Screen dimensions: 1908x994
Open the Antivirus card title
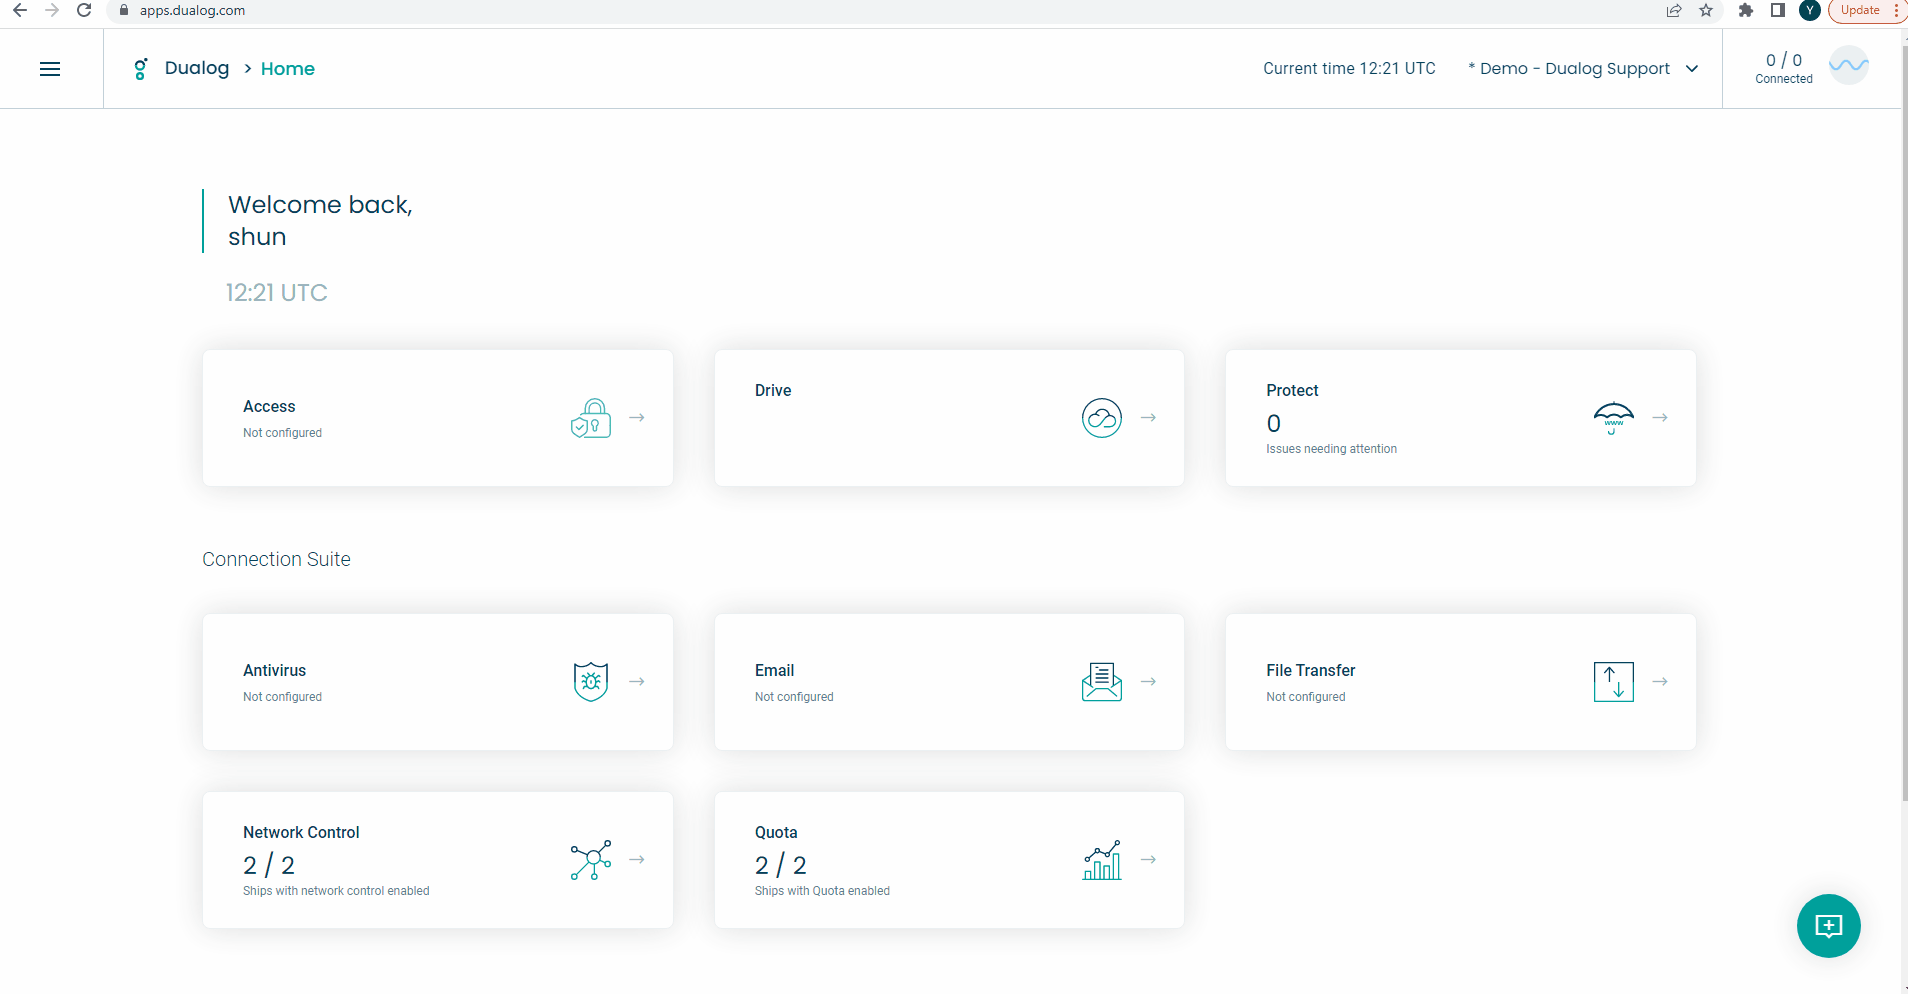point(274,671)
